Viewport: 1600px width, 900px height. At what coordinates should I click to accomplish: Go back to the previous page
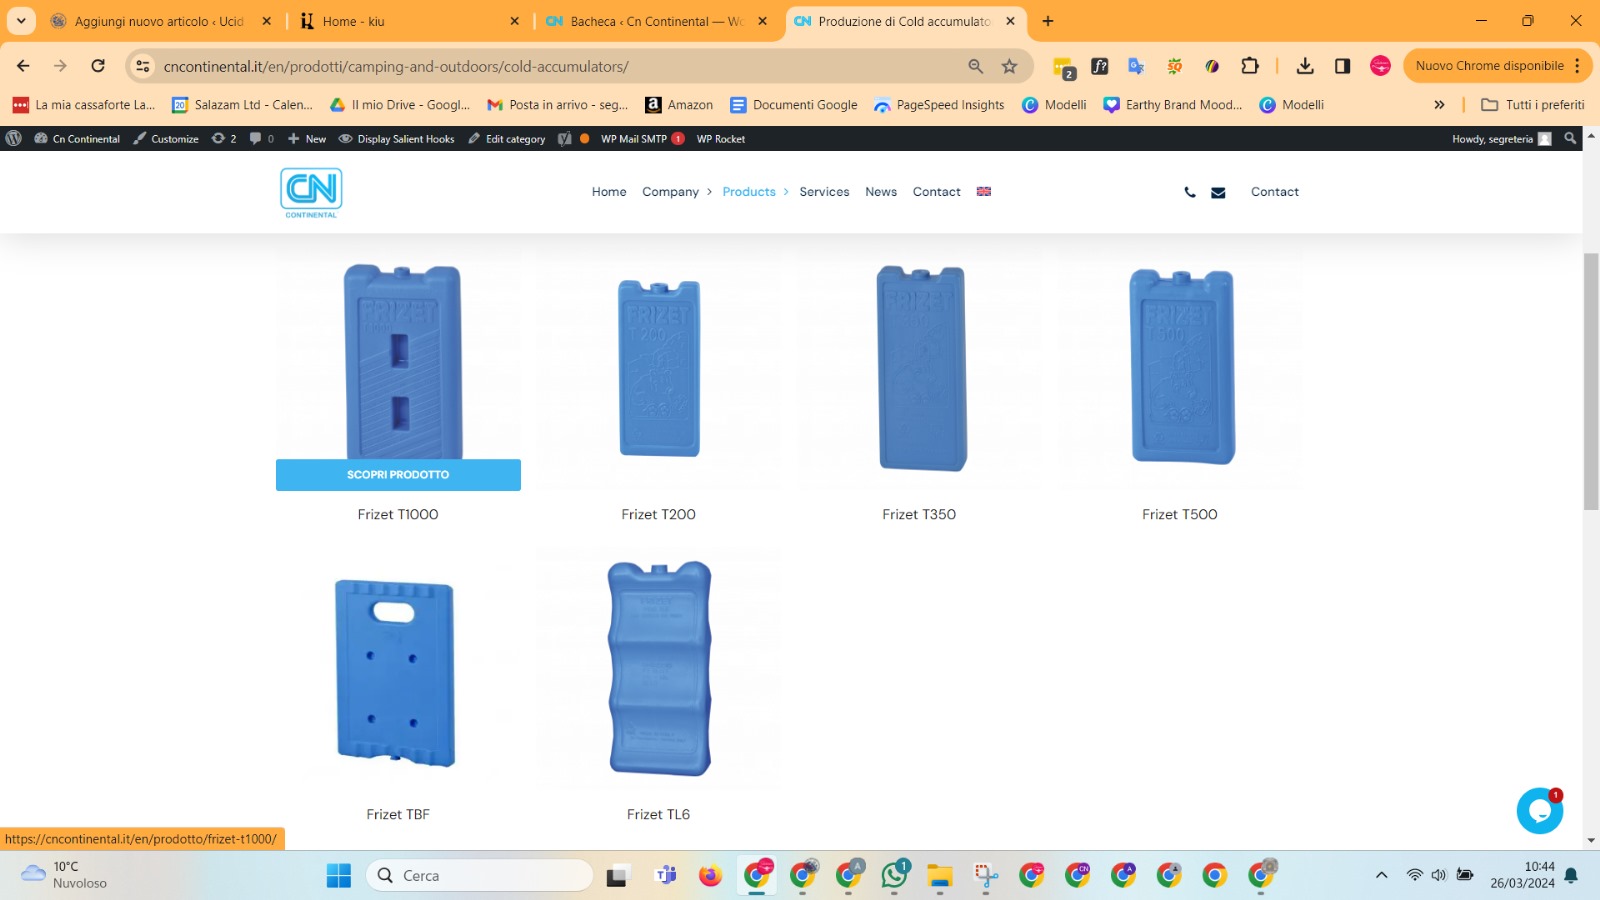(23, 66)
